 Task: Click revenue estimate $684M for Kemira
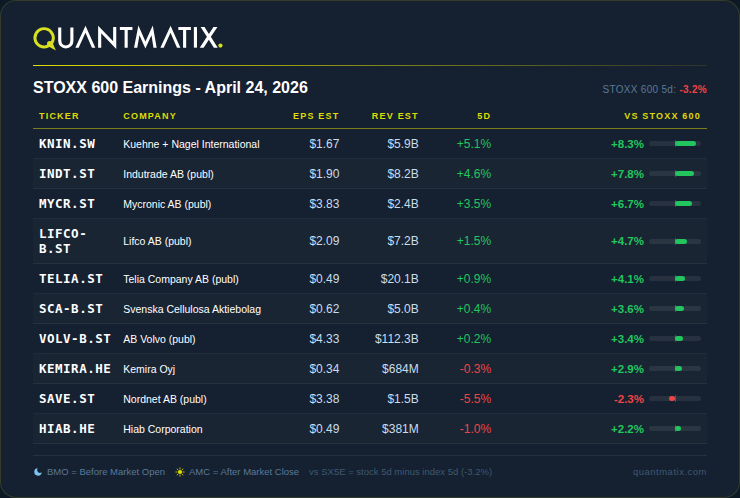point(400,369)
